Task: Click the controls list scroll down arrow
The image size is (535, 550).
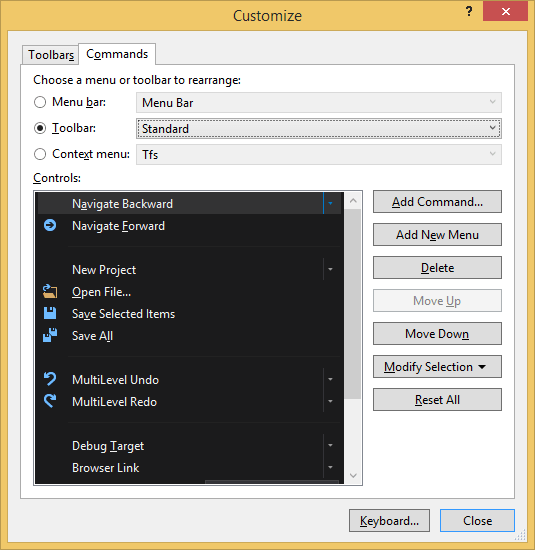Action: pos(353,475)
